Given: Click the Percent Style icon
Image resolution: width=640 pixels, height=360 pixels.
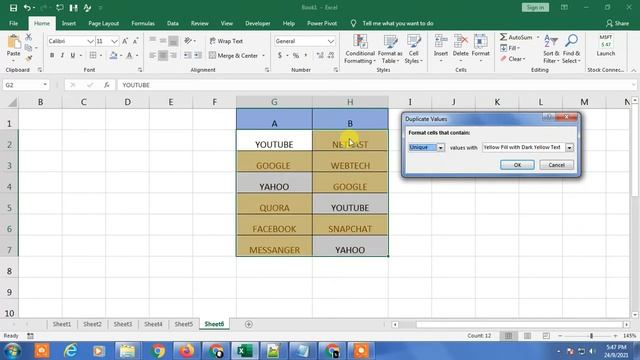Looking at the screenshot, I should (296, 56).
